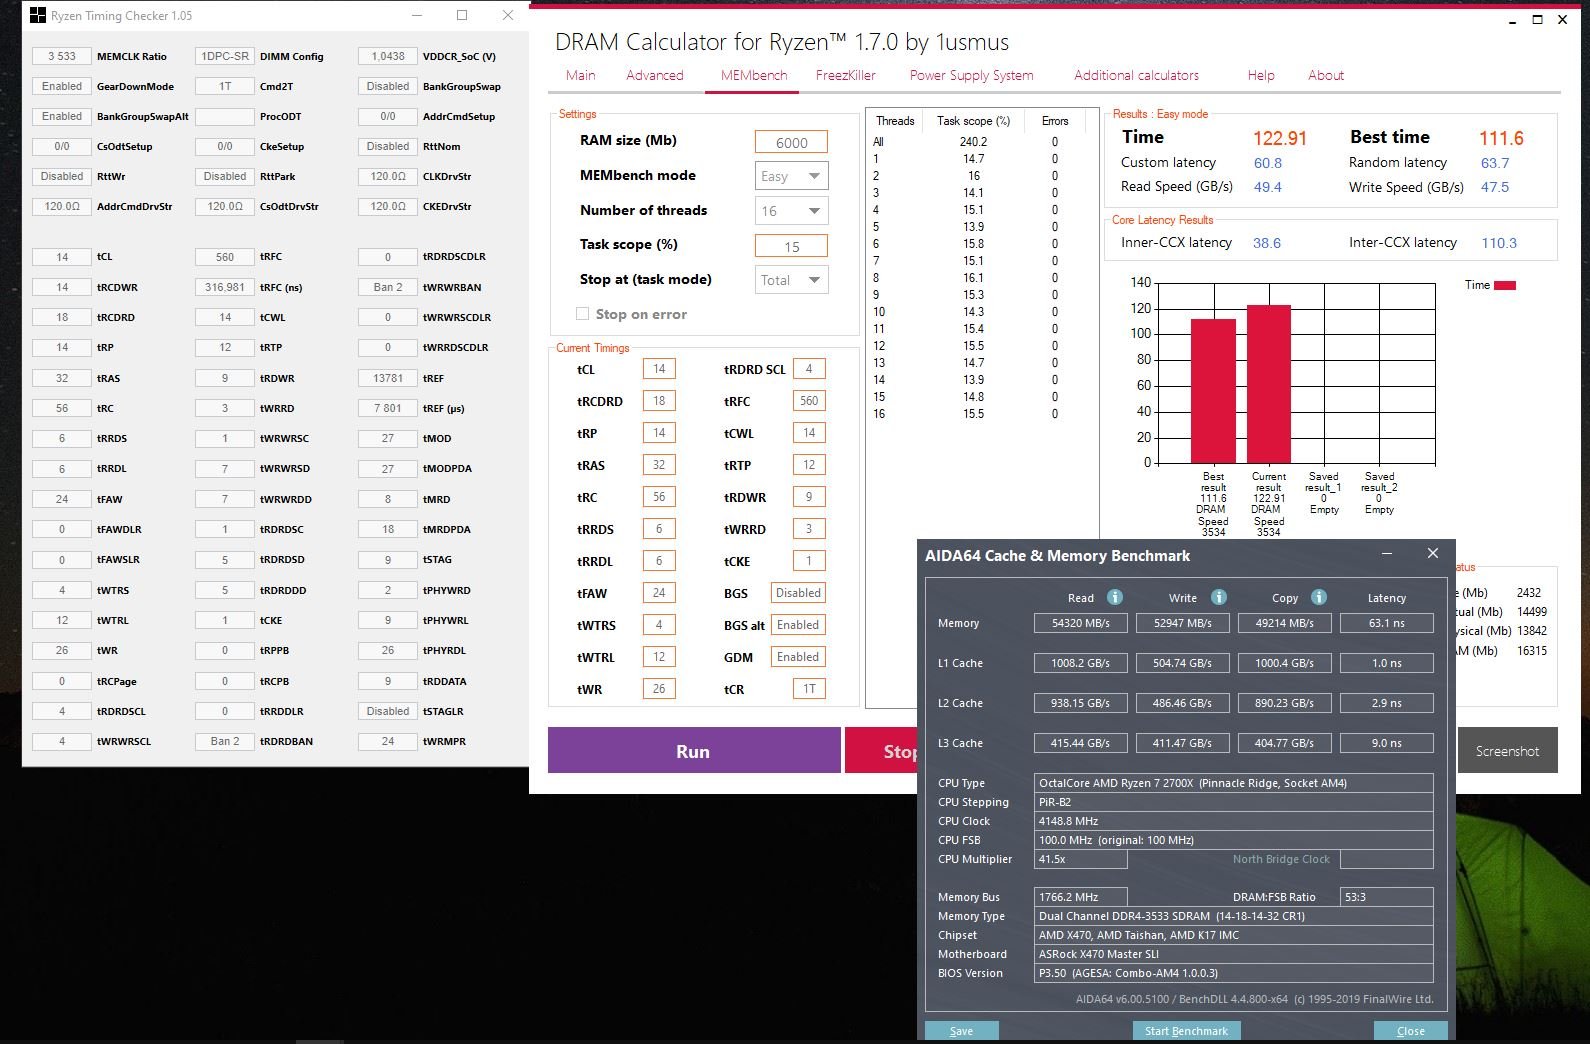Click the Screenshot button
Viewport: 1590px width, 1044px height.
click(1507, 750)
